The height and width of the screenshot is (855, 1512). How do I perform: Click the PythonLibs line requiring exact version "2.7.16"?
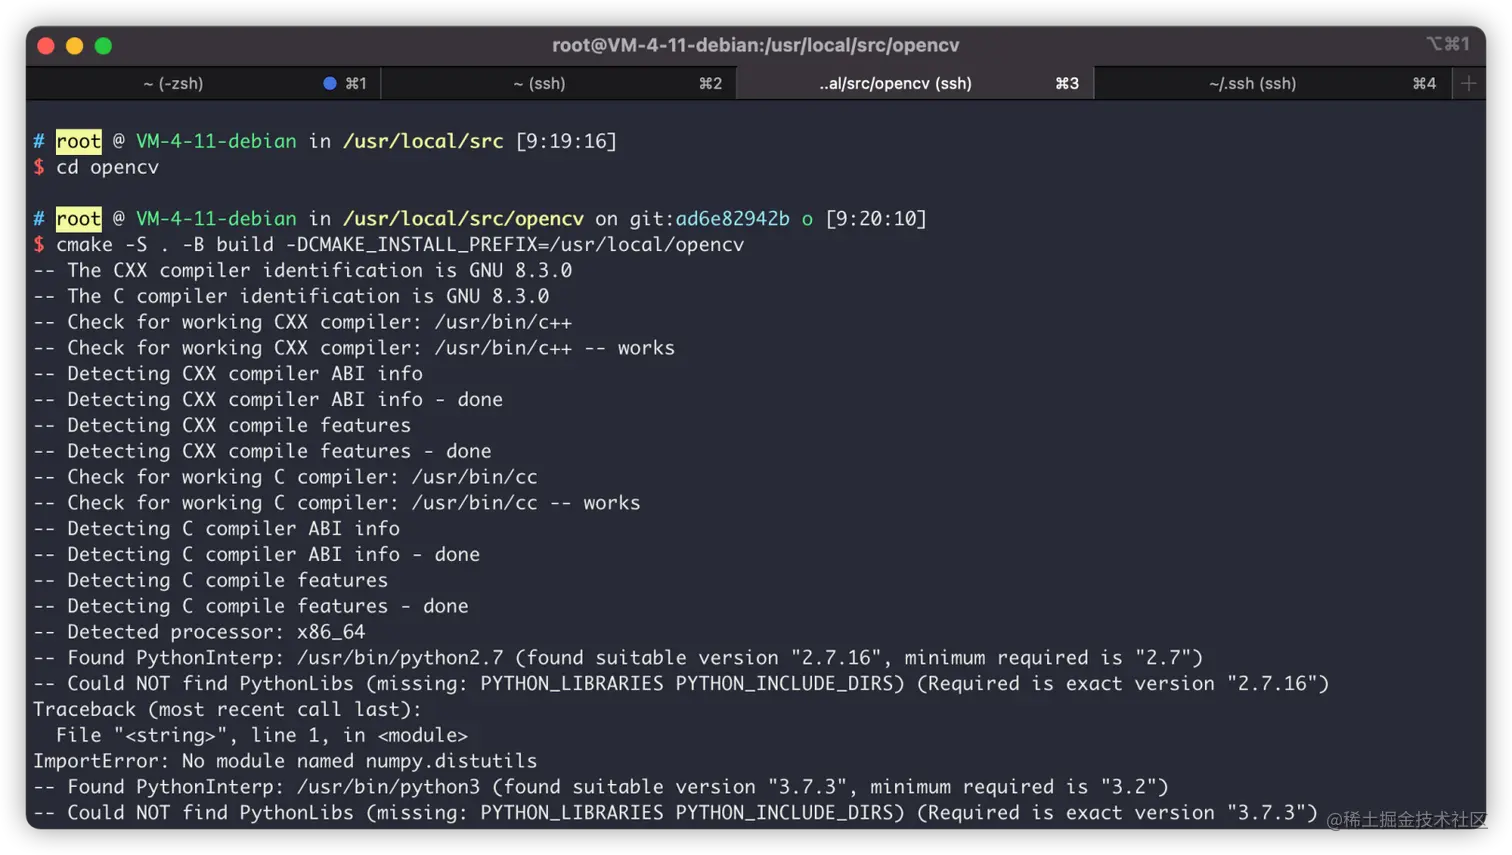[682, 684]
